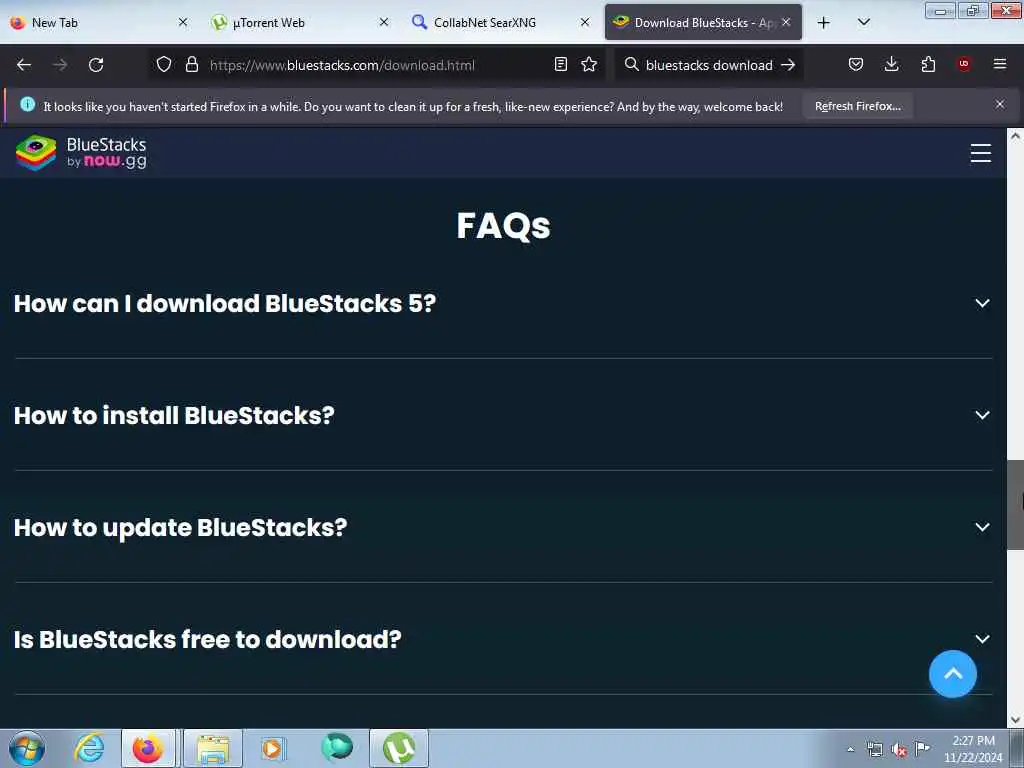Open the Pocket save icon
The image size is (1024, 768).
coord(856,65)
